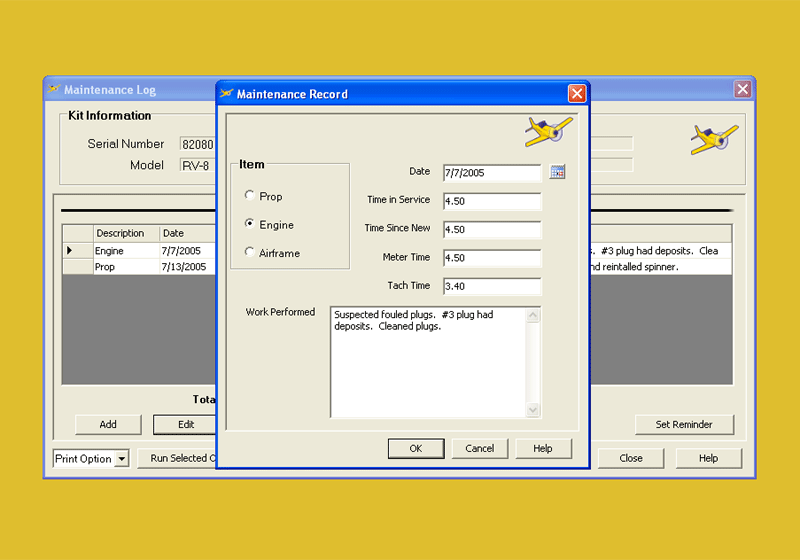
Task: Close the Maintenance Record dialog
Action: click(x=576, y=94)
